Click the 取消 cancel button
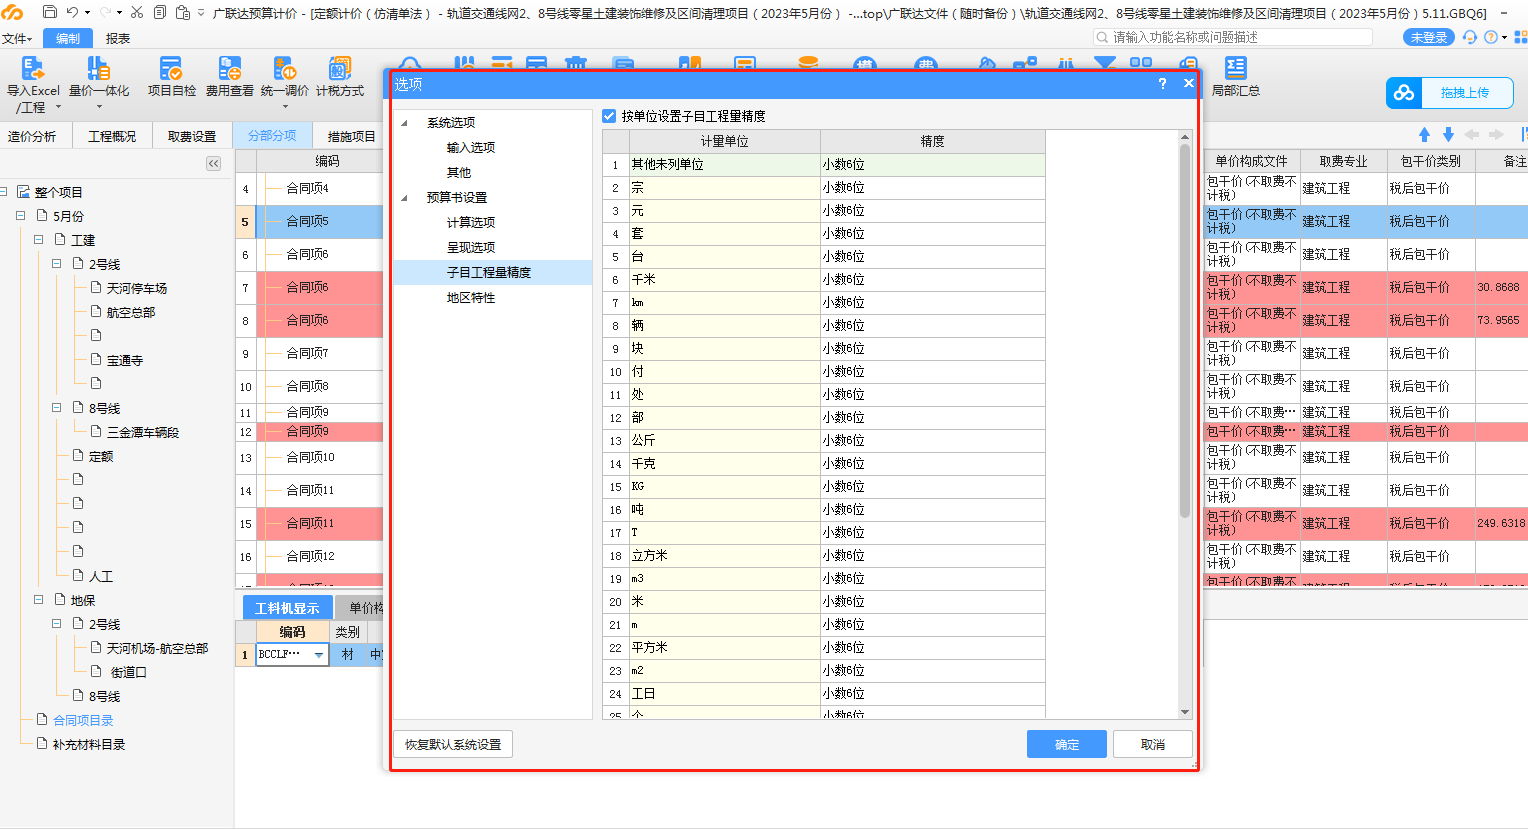Viewport: 1528px width, 829px height. point(1153,744)
